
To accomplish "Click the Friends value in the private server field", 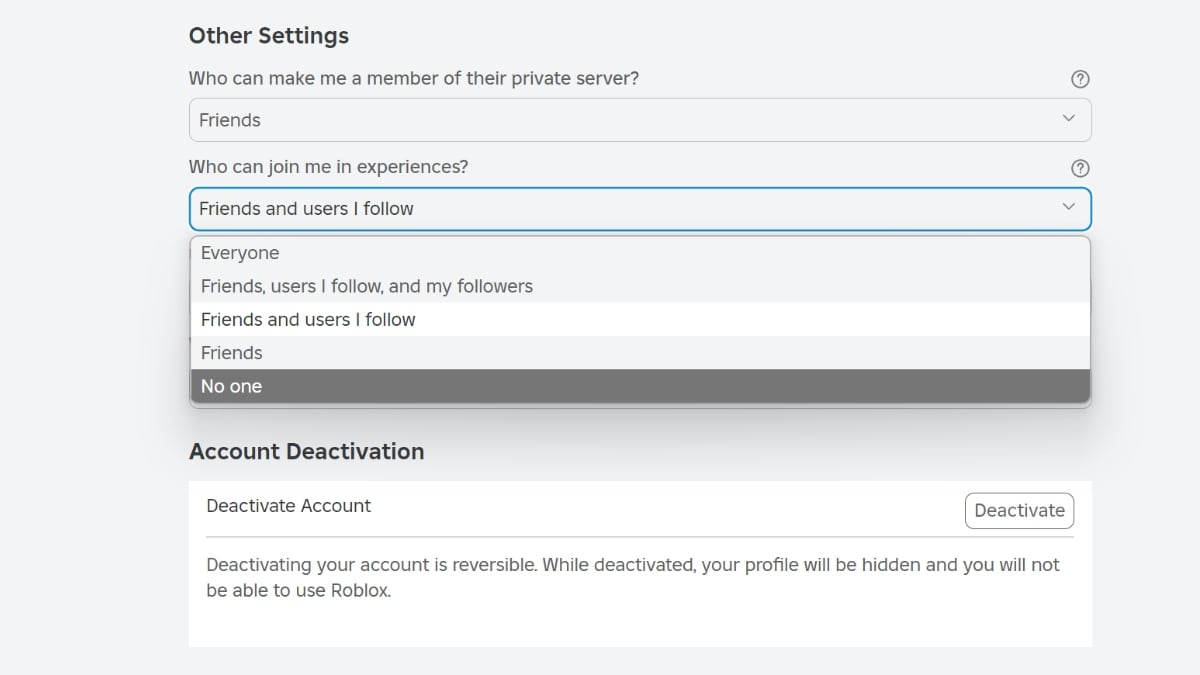I will pos(231,118).
